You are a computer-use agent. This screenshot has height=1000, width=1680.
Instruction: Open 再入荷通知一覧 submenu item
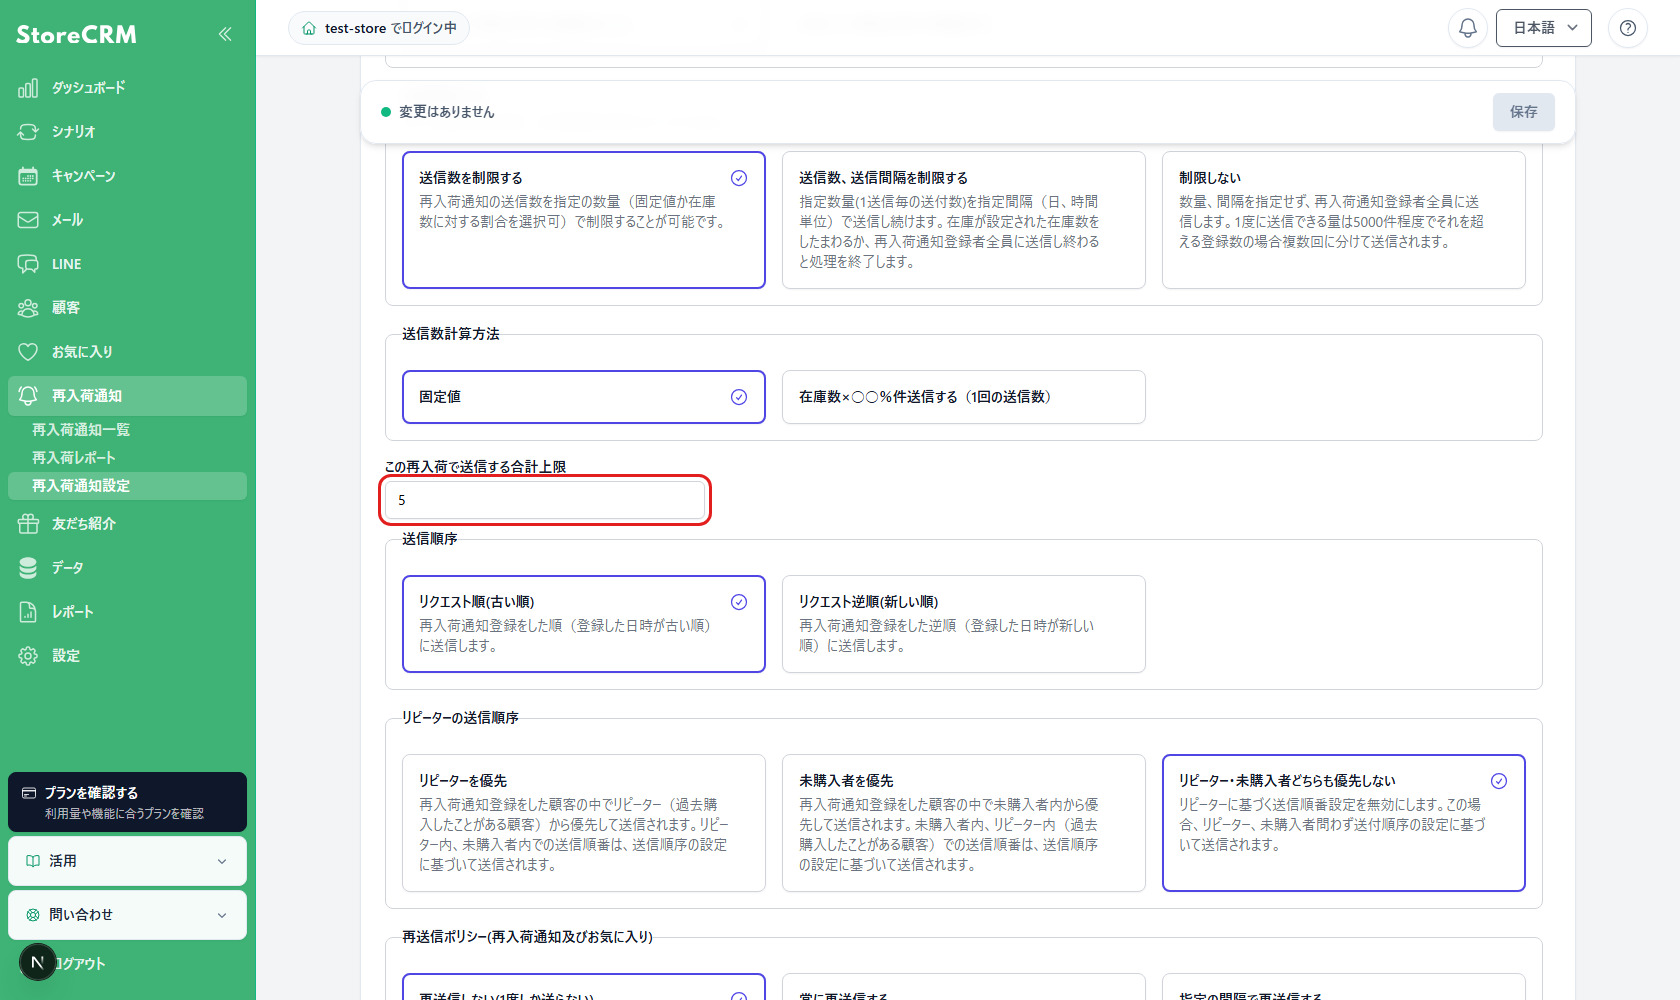click(127, 430)
